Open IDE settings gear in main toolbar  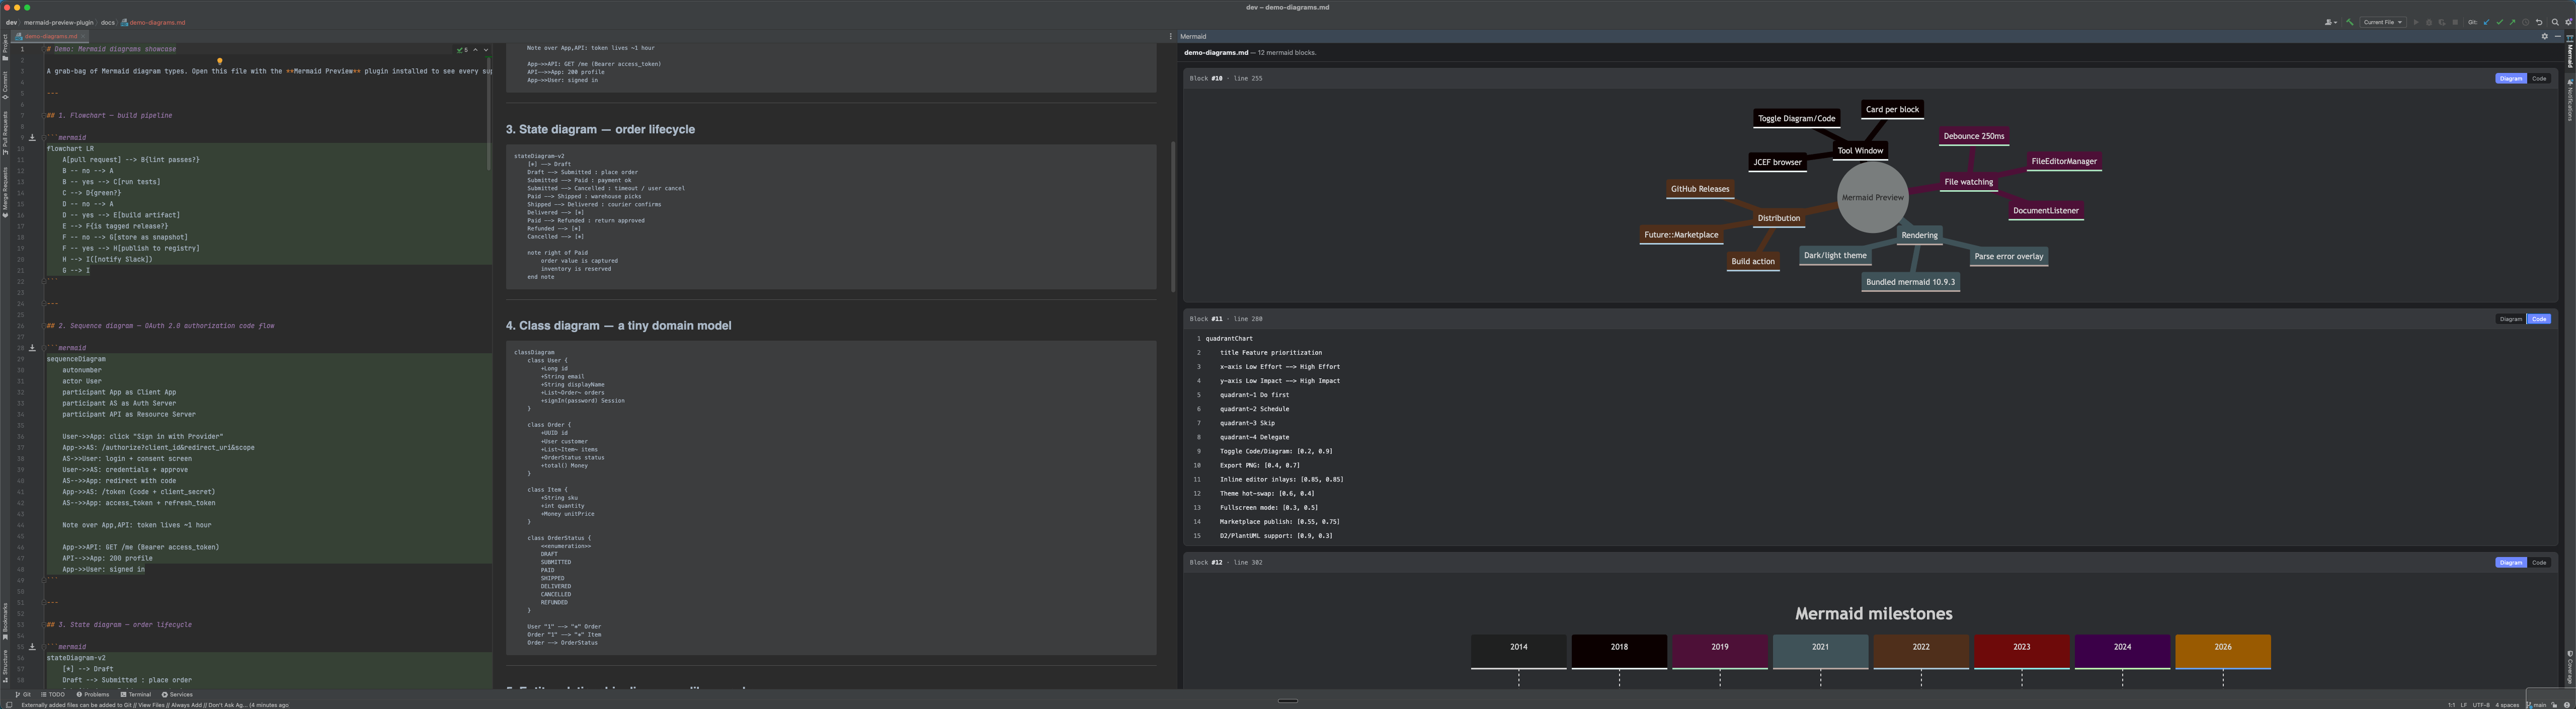[2568, 22]
